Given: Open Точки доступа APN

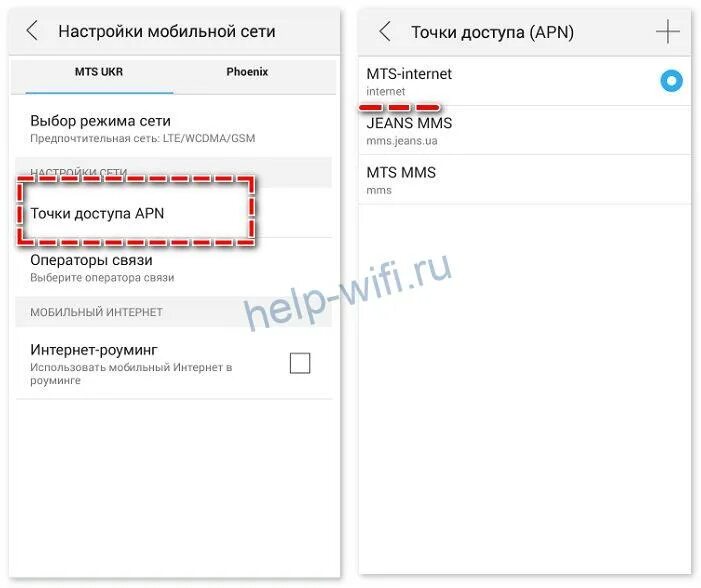Looking at the screenshot, I should (x=174, y=213).
